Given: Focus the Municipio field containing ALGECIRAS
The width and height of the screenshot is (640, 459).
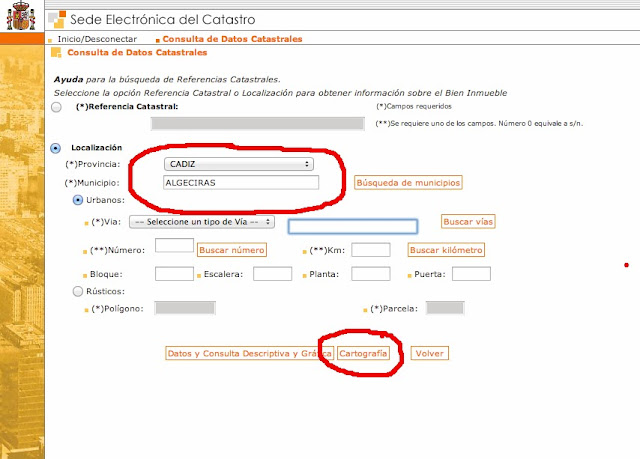Looking at the screenshot, I should pyautogui.click(x=241, y=182).
